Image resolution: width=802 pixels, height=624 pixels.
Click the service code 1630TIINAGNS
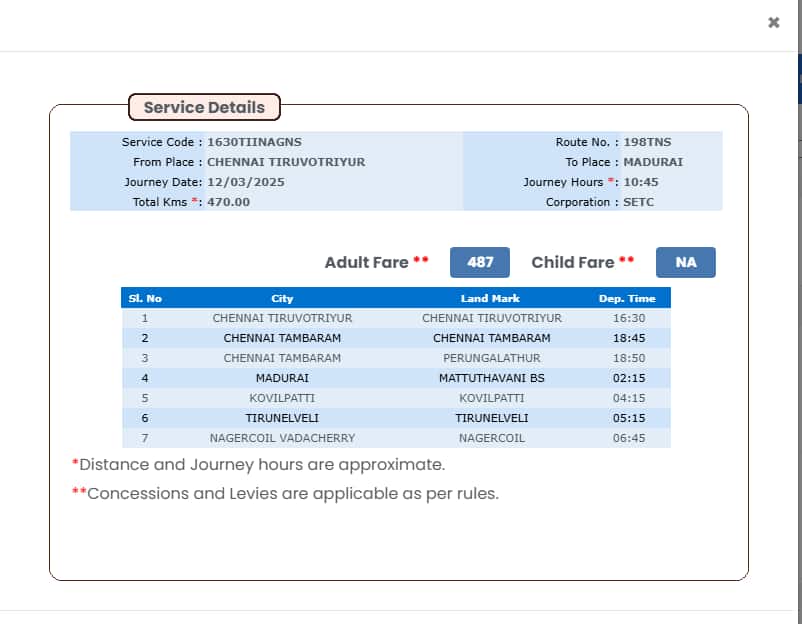pos(254,142)
